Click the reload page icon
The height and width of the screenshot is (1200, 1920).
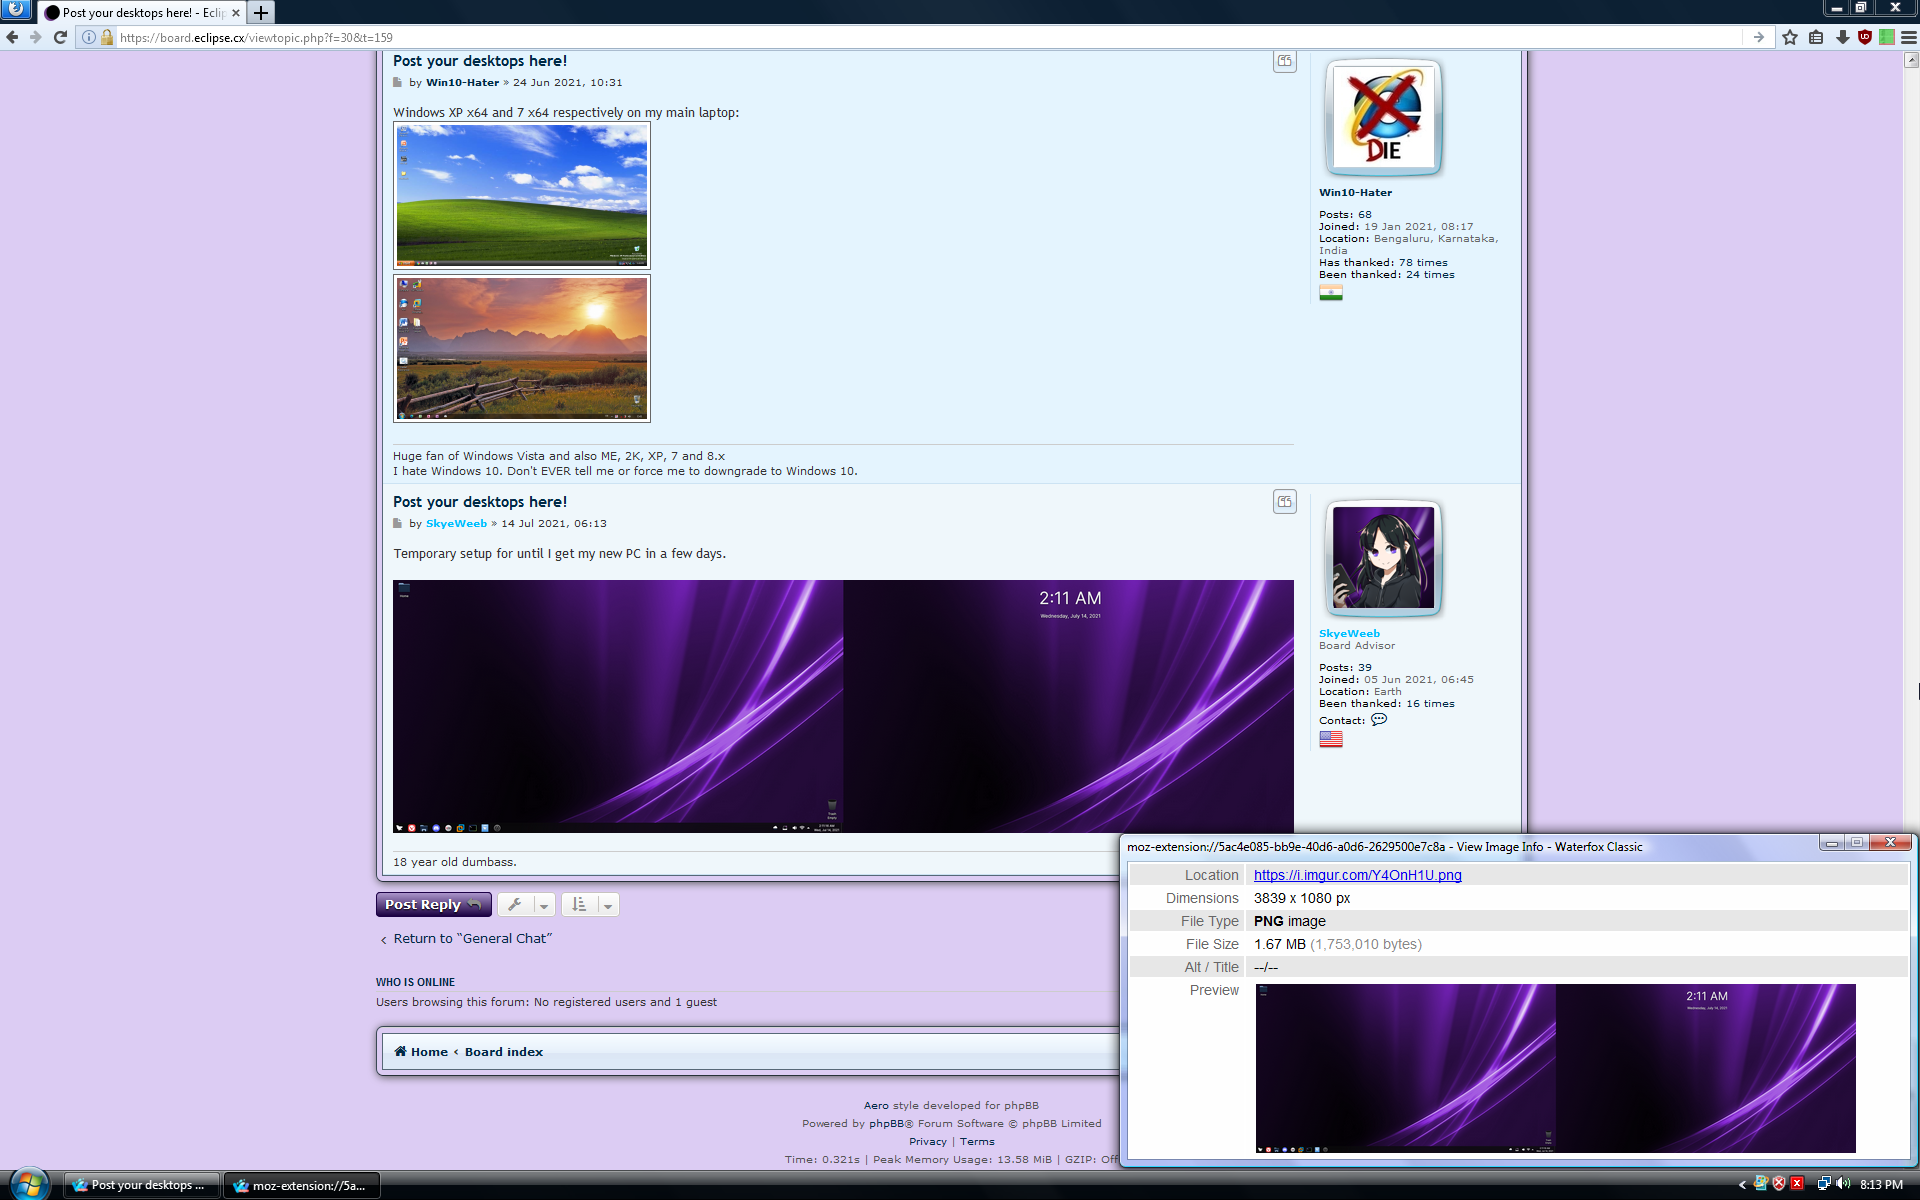tap(60, 37)
